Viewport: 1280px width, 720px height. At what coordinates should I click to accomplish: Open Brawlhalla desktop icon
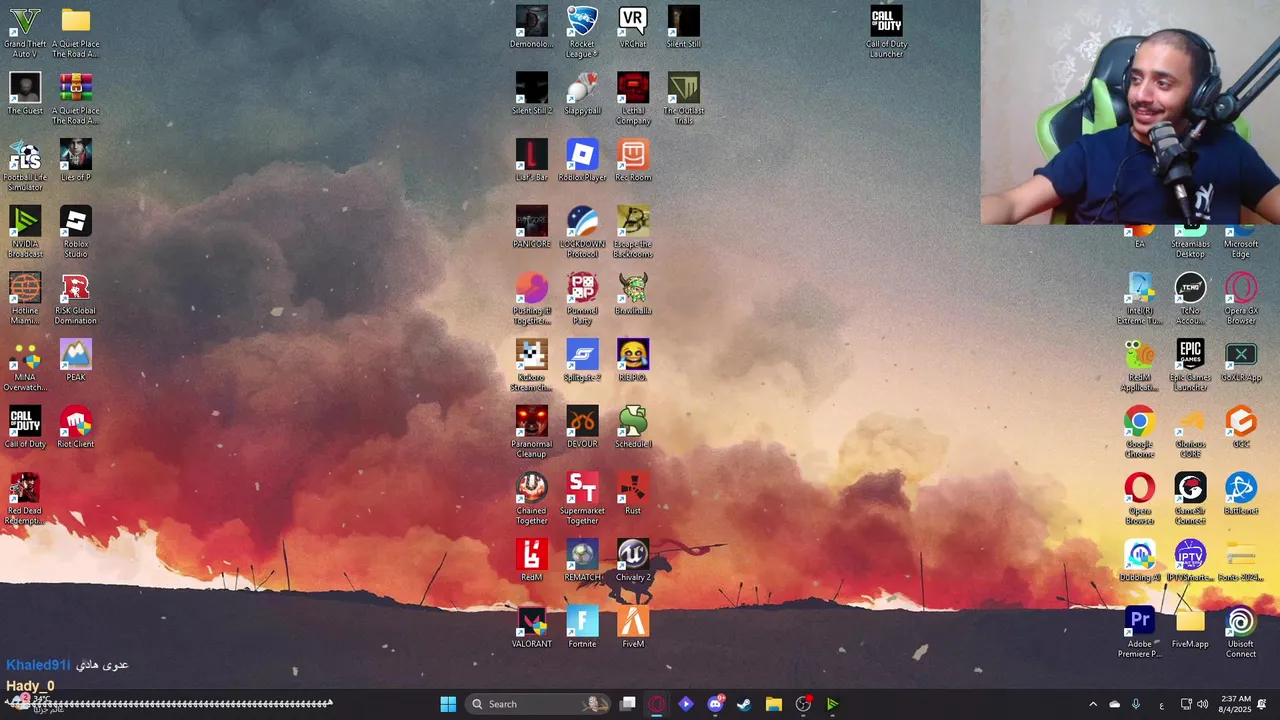(x=633, y=294)
